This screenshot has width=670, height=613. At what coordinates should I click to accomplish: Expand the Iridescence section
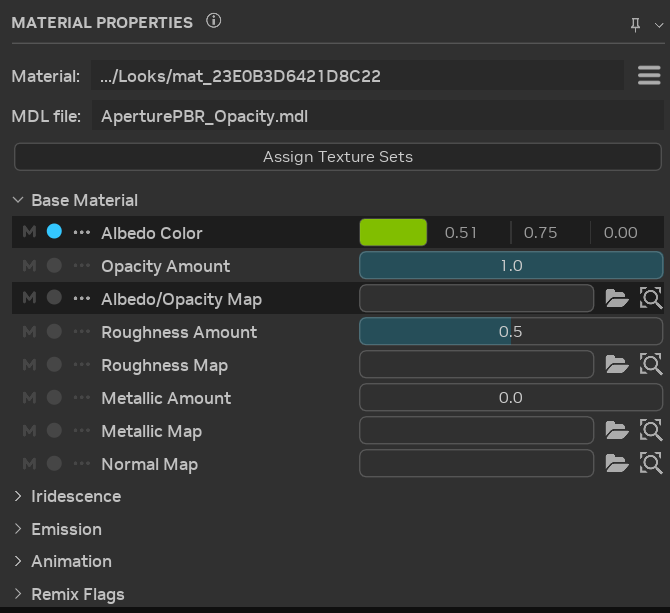pyautogui.click(x=18, y=496)
